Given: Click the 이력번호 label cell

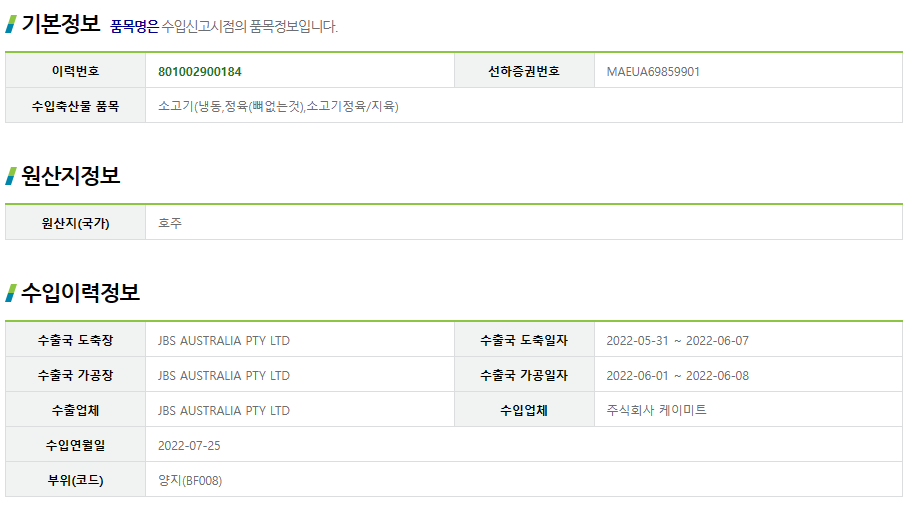Looking at the screenshot, I should click(75, 72).
